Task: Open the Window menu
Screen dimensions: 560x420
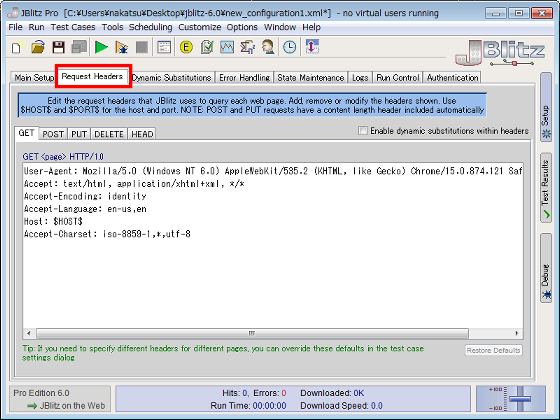Action: coord(280,27)
